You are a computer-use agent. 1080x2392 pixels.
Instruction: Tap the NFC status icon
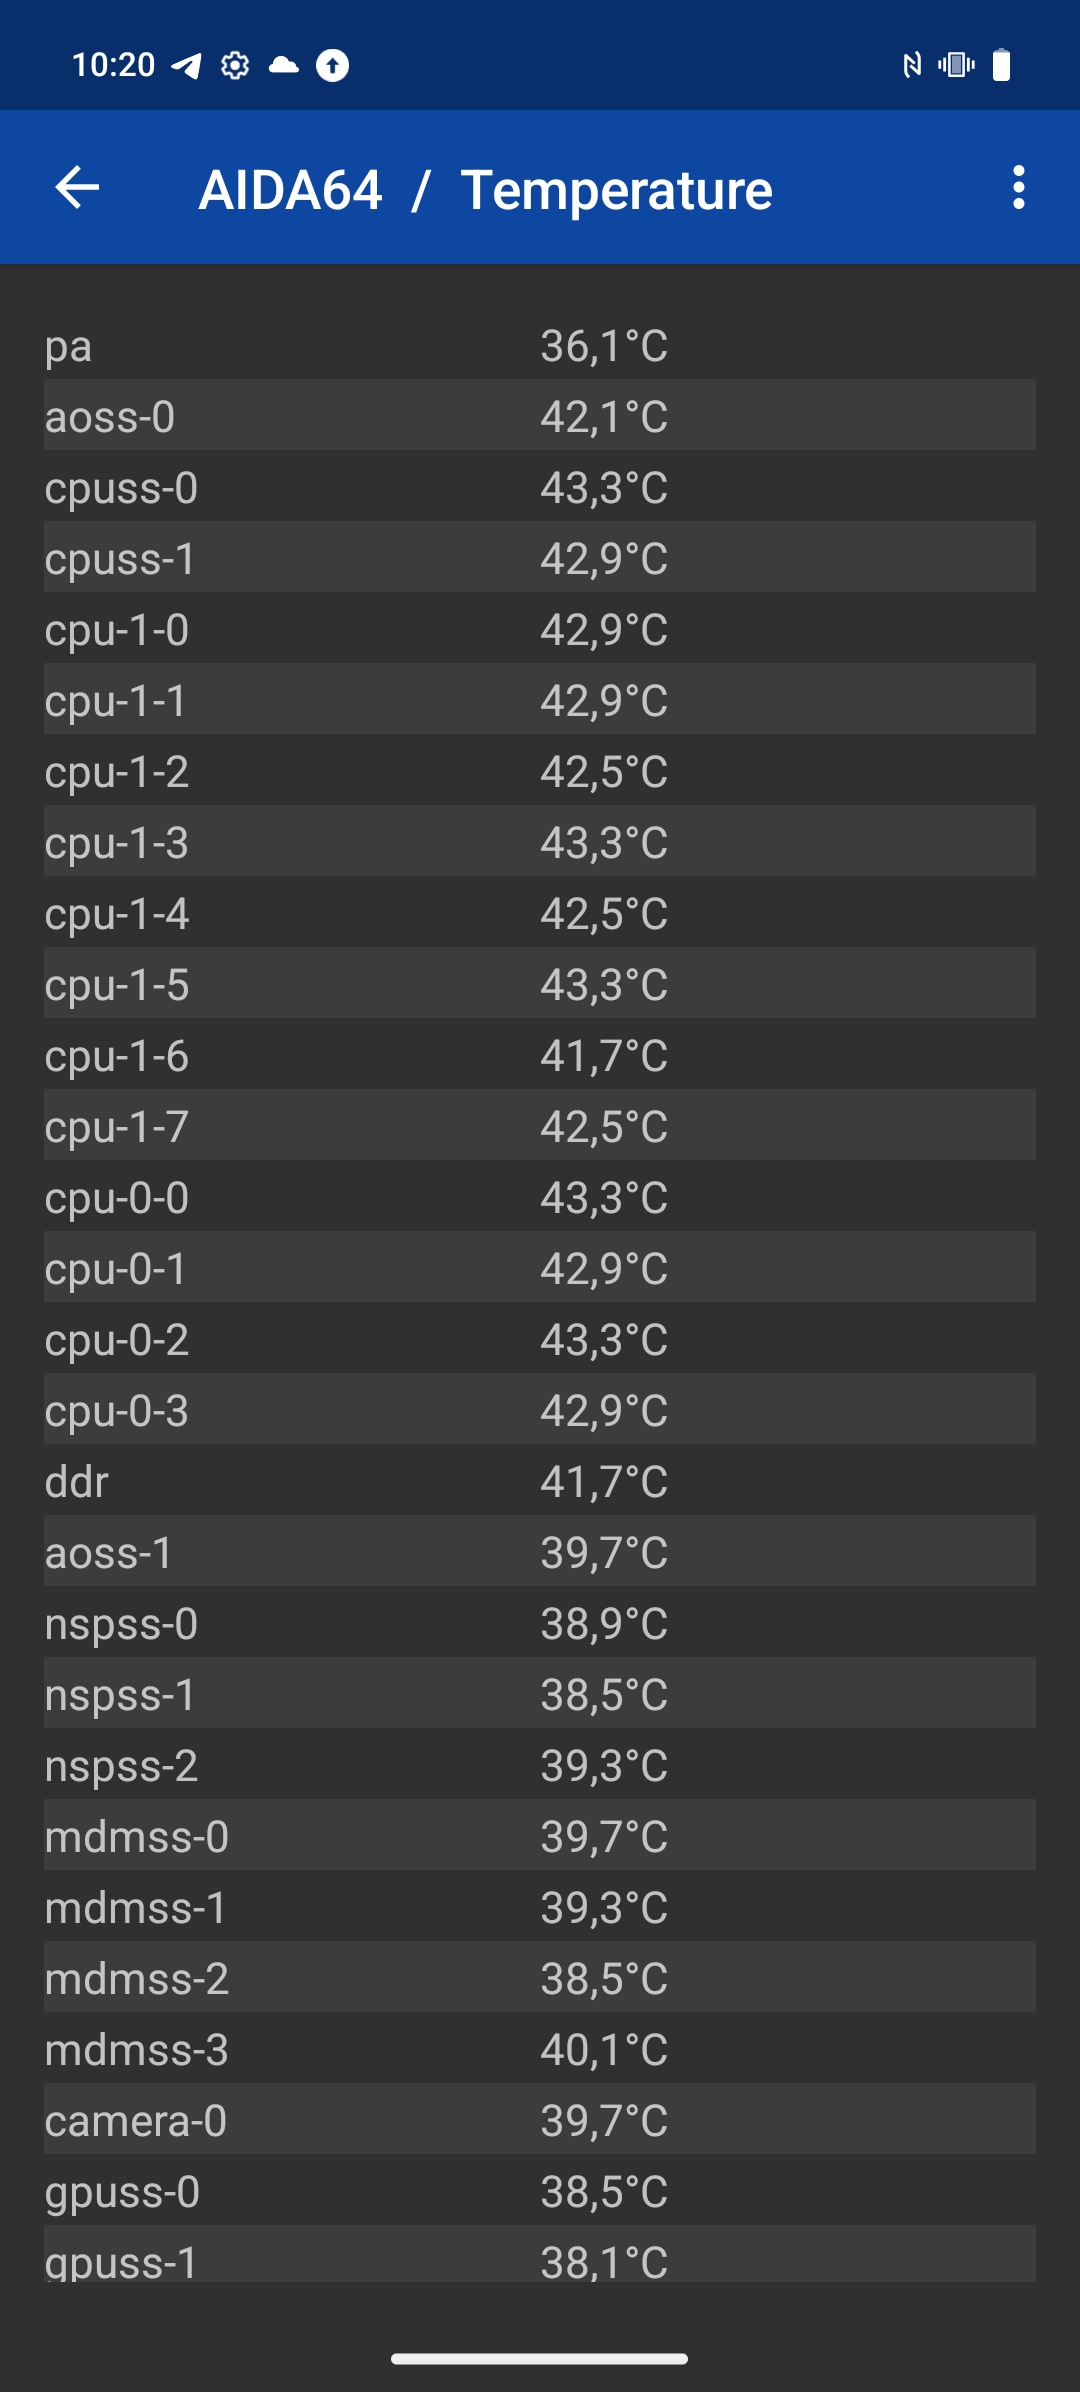tap(911, 66)
